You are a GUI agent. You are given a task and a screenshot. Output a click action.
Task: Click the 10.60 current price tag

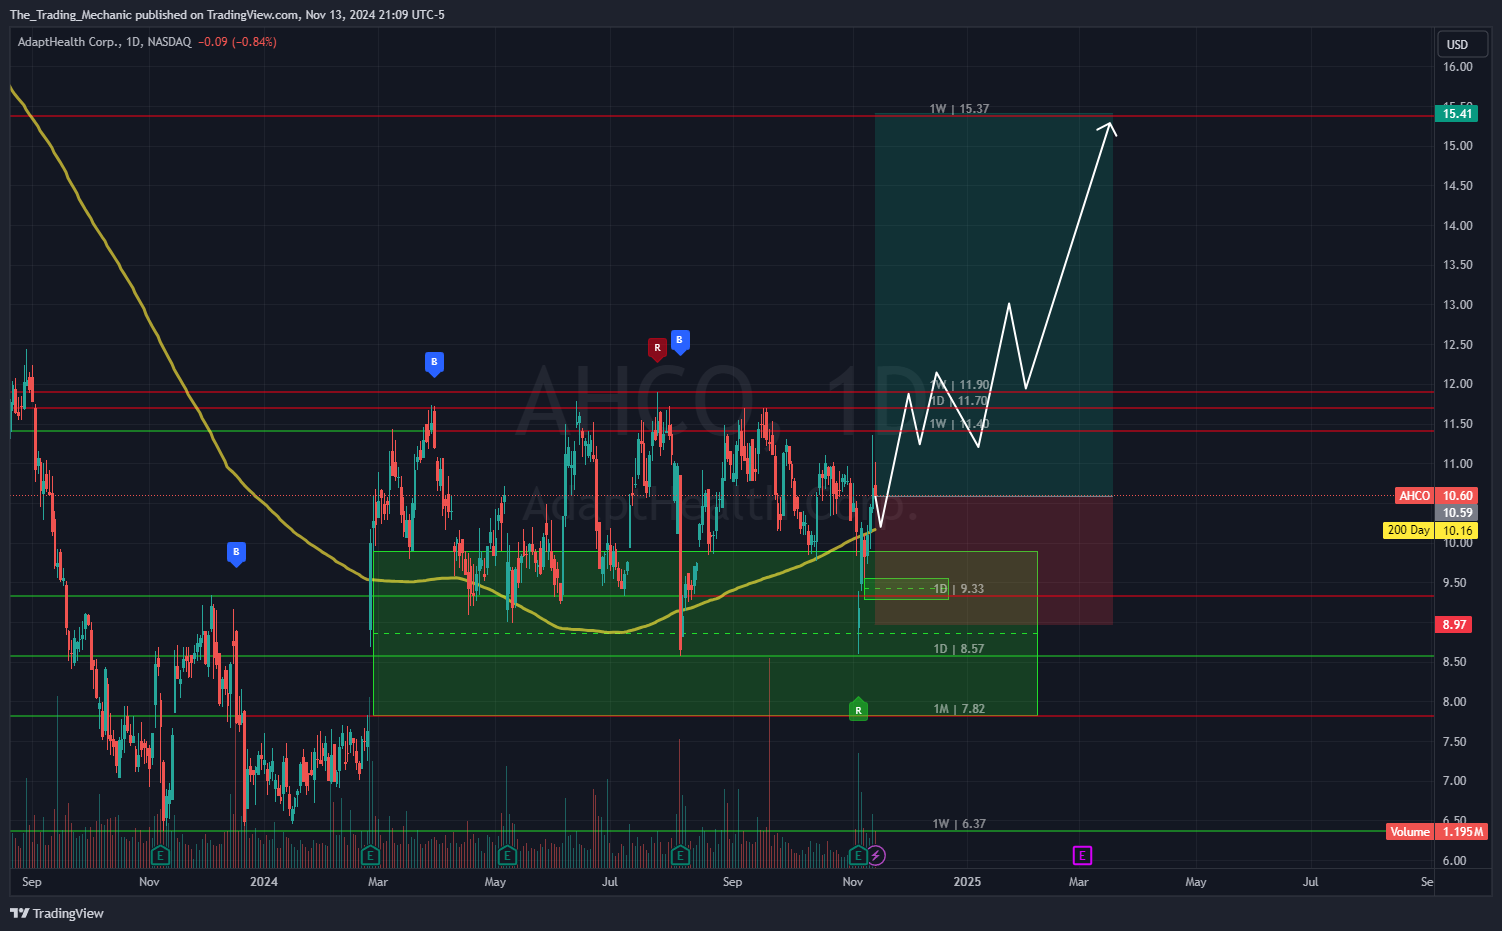tap(1457, 496)
